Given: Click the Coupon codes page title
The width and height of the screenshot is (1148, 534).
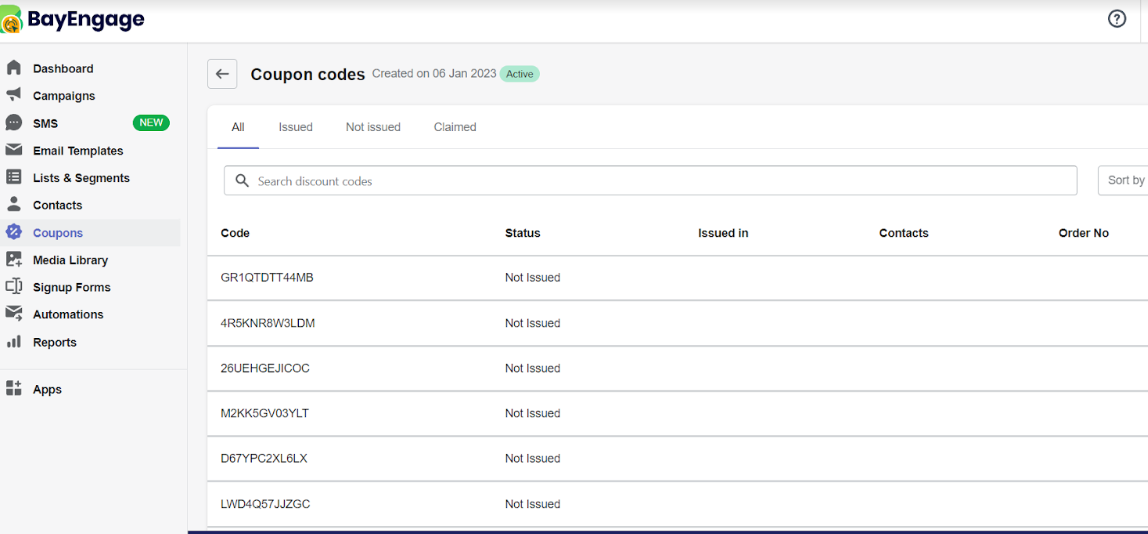Looking at the screenshot, I should [308, 75].
